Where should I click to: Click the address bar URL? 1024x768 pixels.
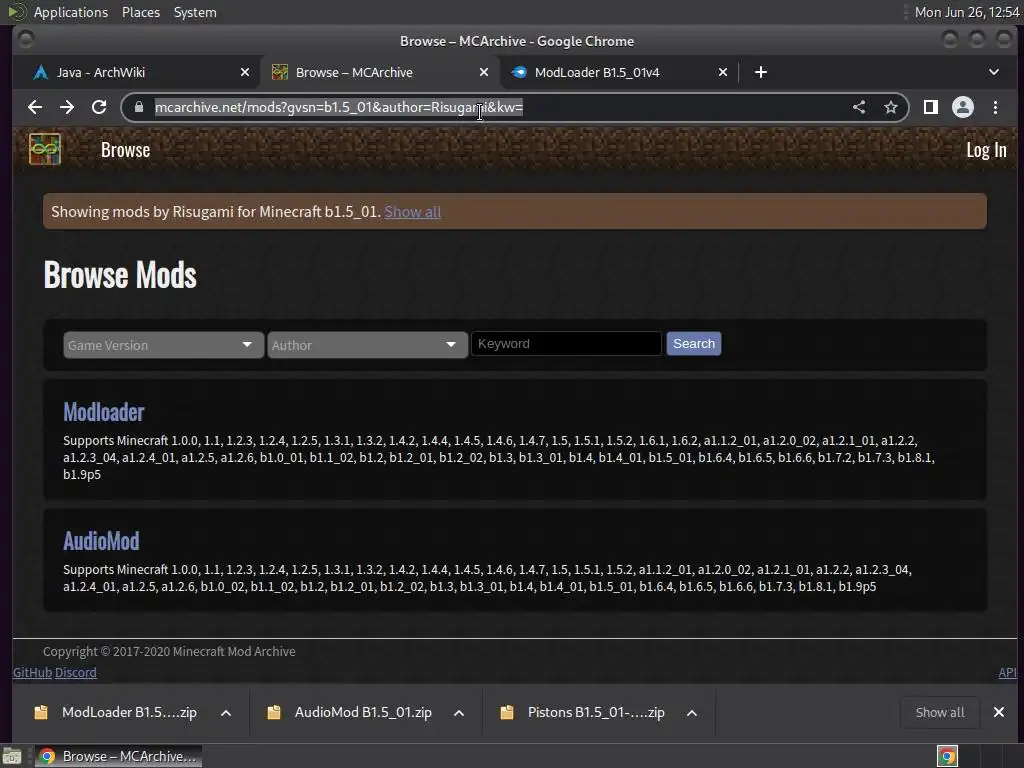coord(339,107)
